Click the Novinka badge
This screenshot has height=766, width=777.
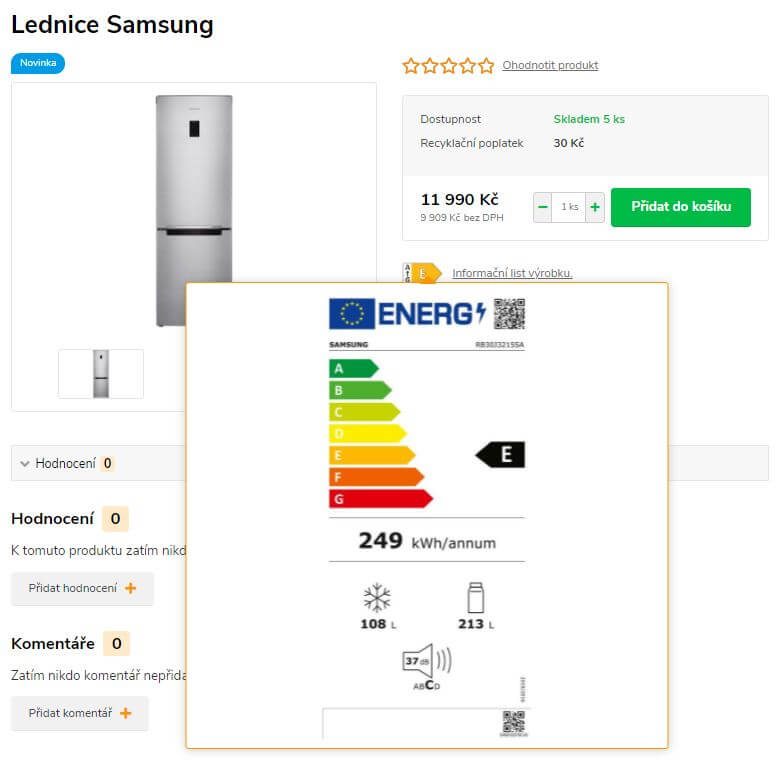[x=38, y=63]
